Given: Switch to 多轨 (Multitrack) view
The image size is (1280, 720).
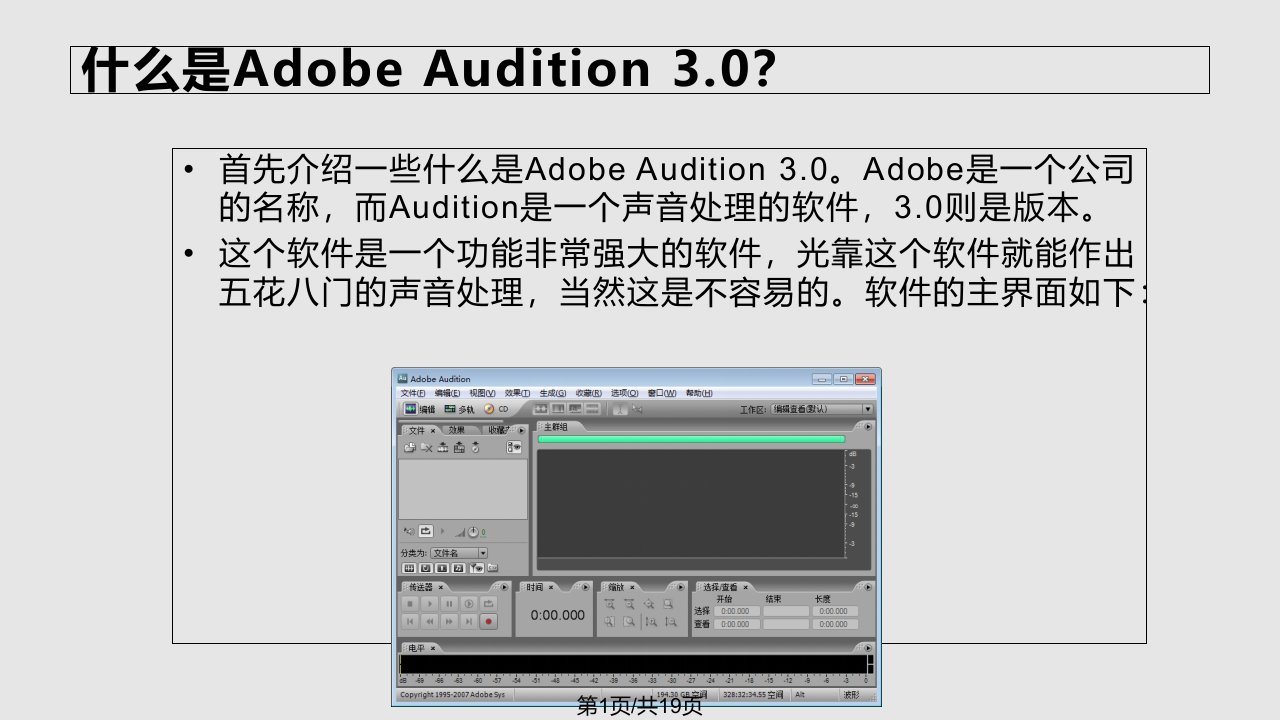Looking at the screenshot, I should (x=459, y=408).
